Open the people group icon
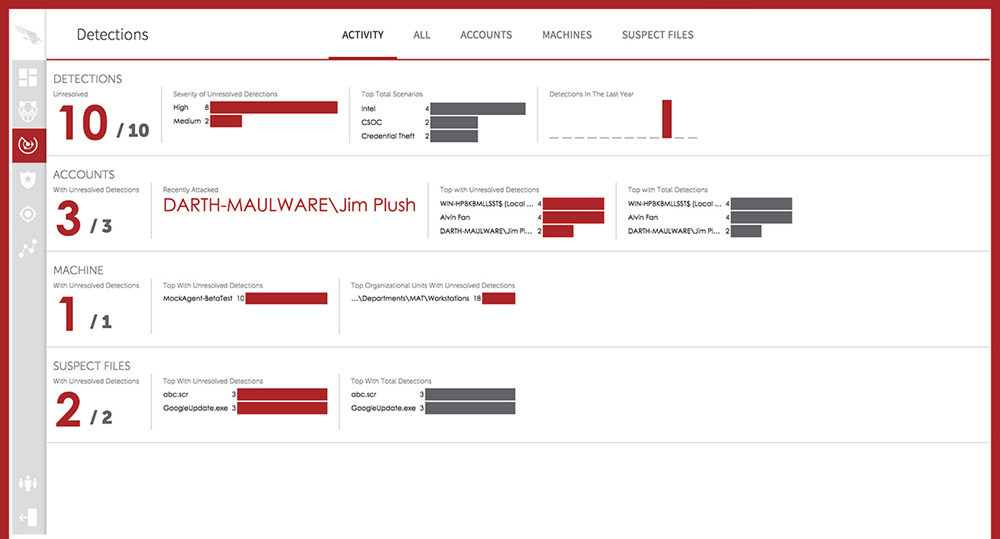This screenshot has width=1000, height=539. [28, 483]
